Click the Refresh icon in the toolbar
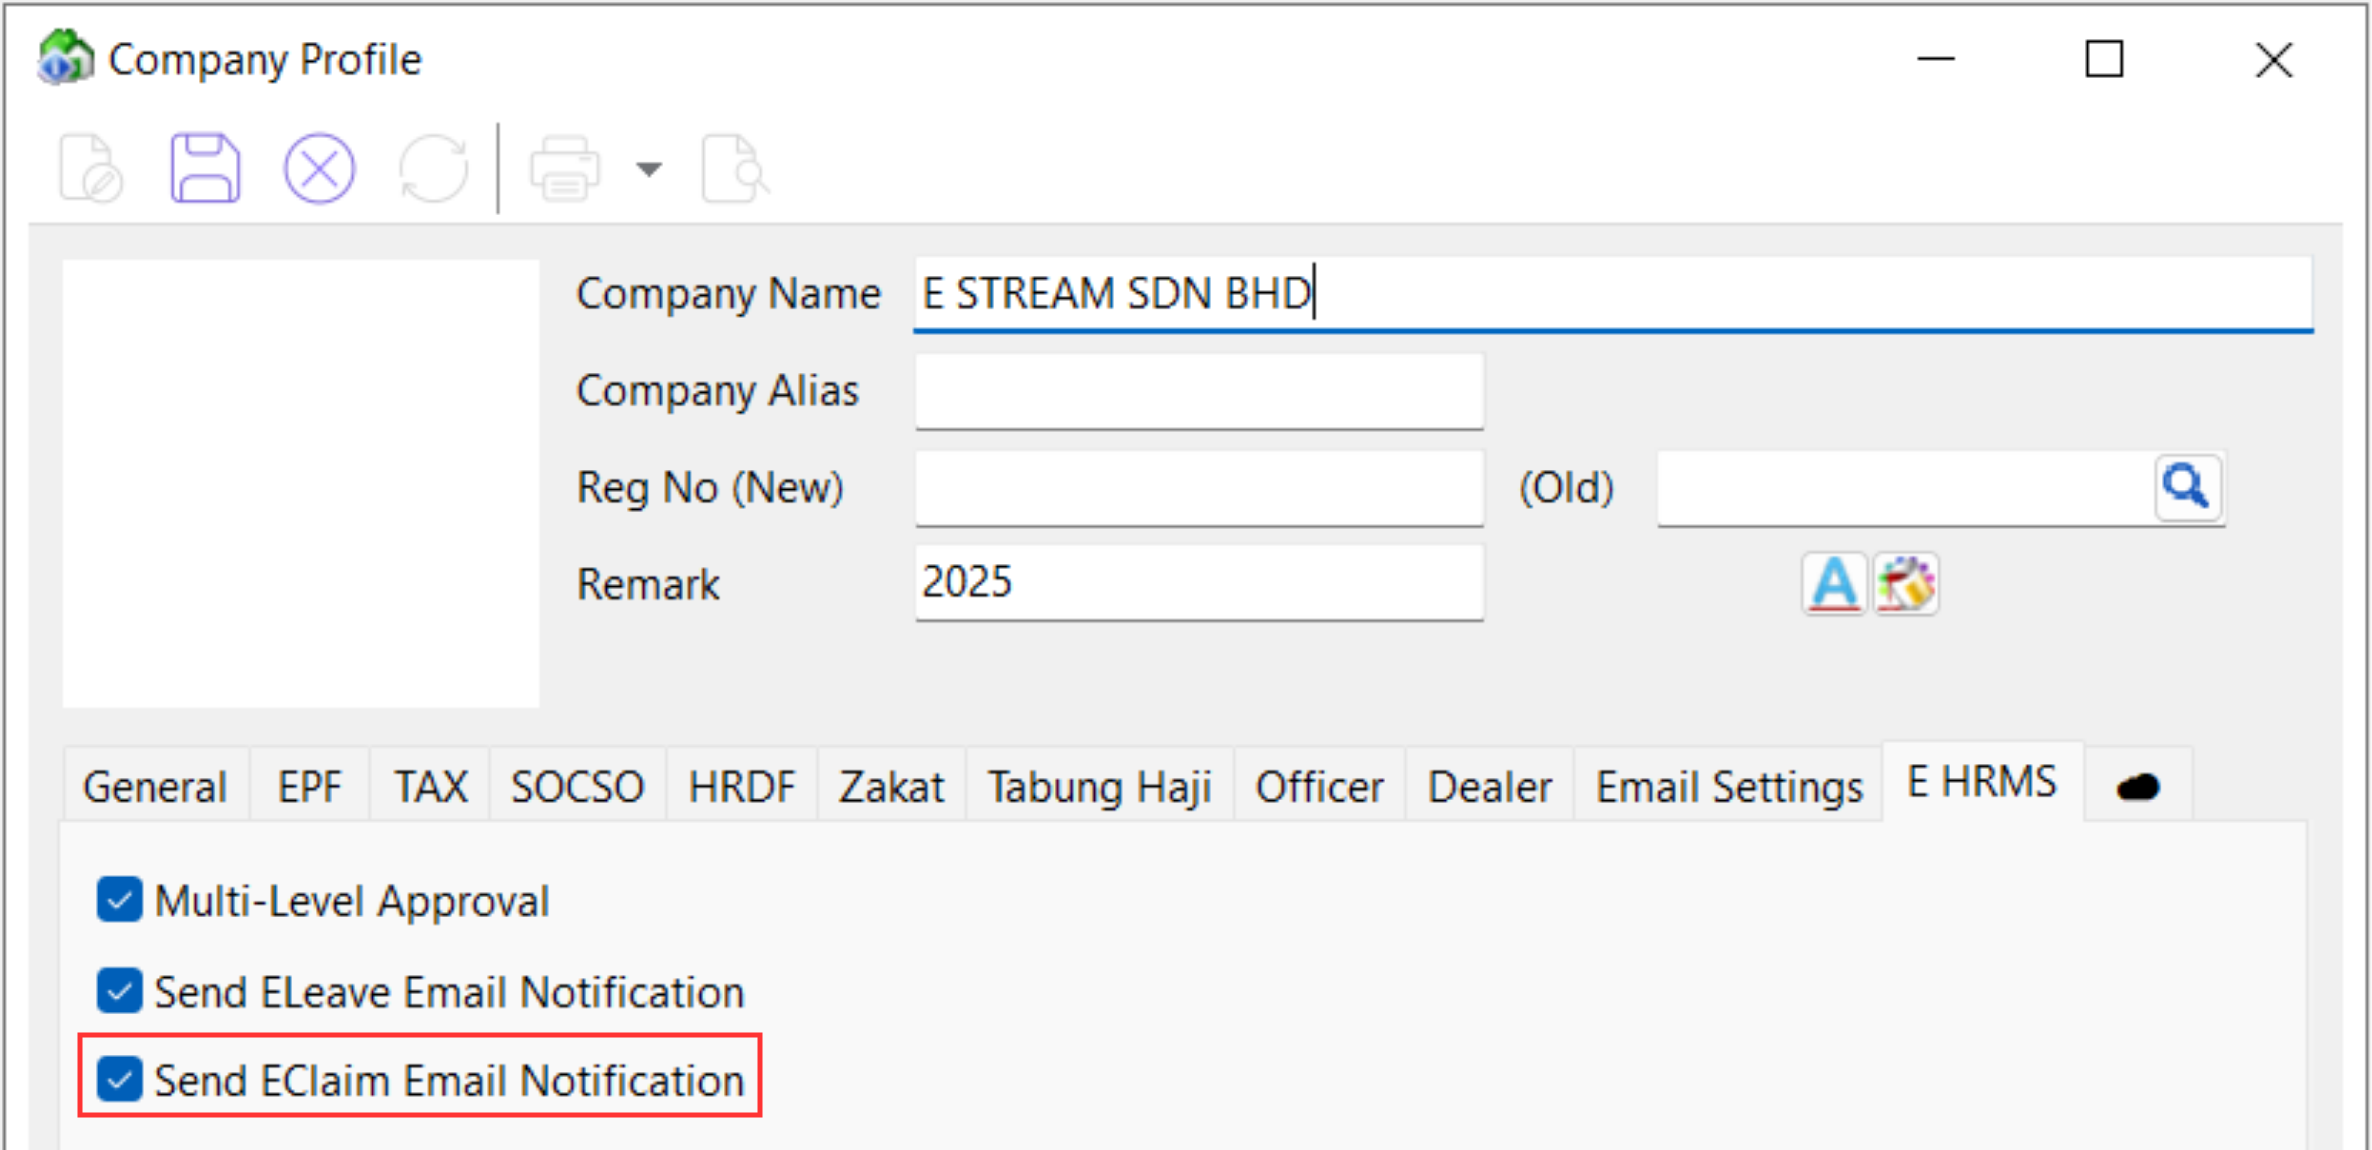This screenshot has height=1150, width=2372. click(434, 168)
